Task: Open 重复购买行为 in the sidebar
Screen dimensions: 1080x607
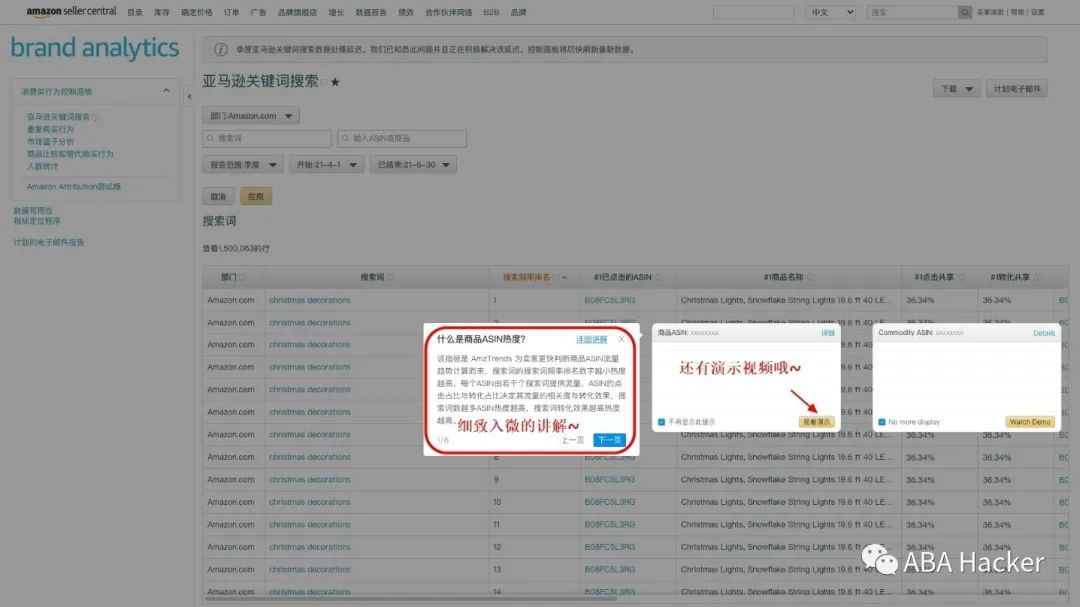Action: tap(50, 130)
